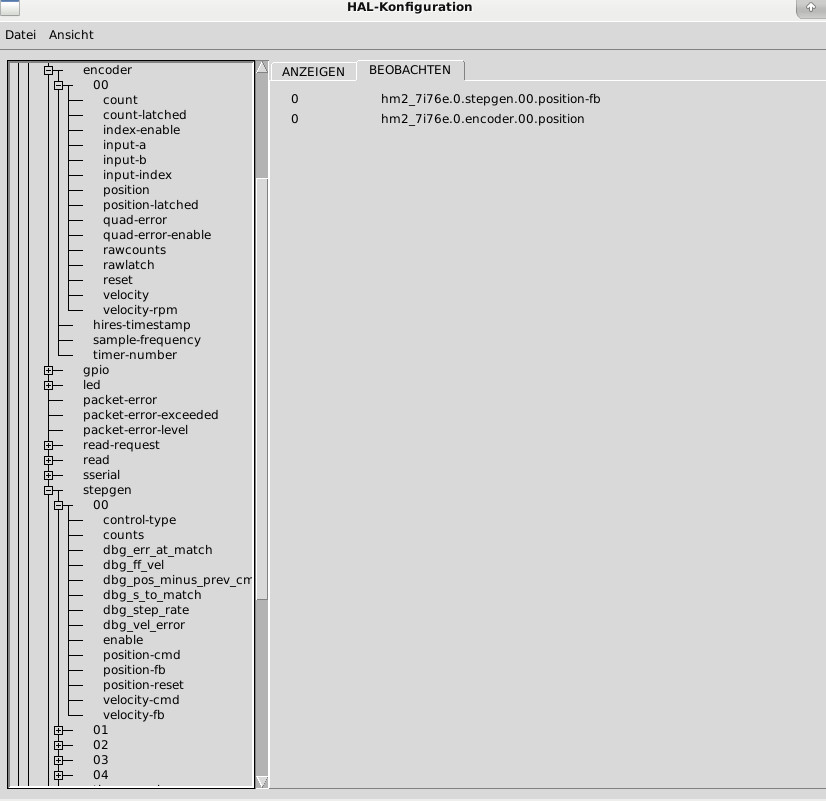The width and height of the screenshot is (826, 801).
Task: Expand the gpio tree node
Action: pyautogui.click(x=48, y=370)
